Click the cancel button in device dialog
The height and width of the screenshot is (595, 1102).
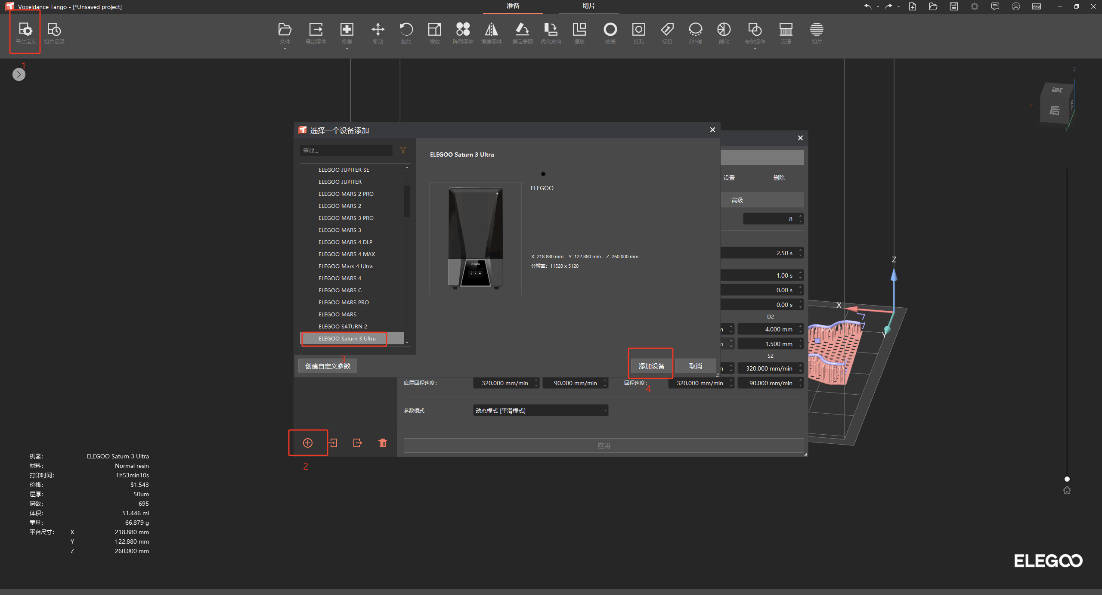(695, 366)
